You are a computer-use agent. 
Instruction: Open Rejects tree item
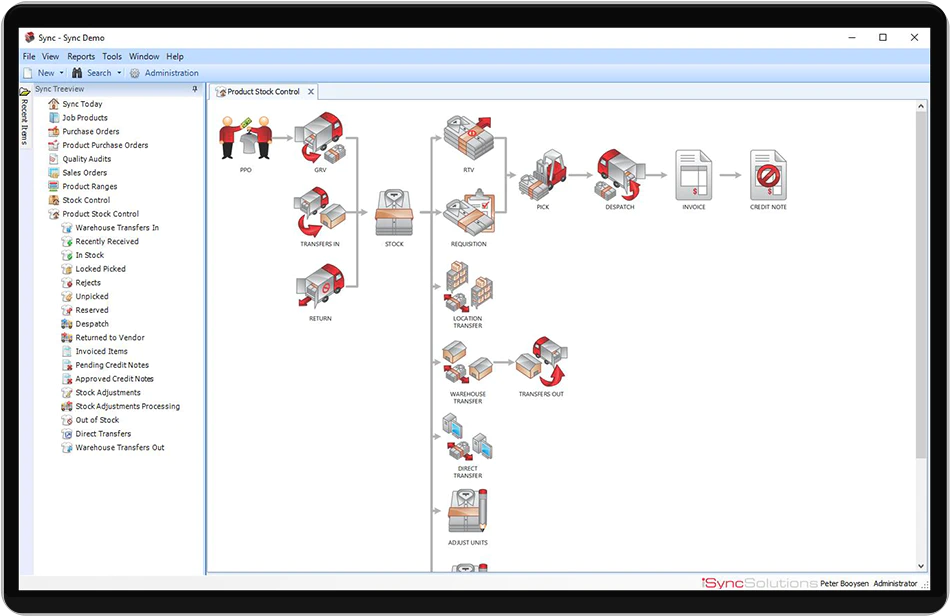(x=88, y=283)
